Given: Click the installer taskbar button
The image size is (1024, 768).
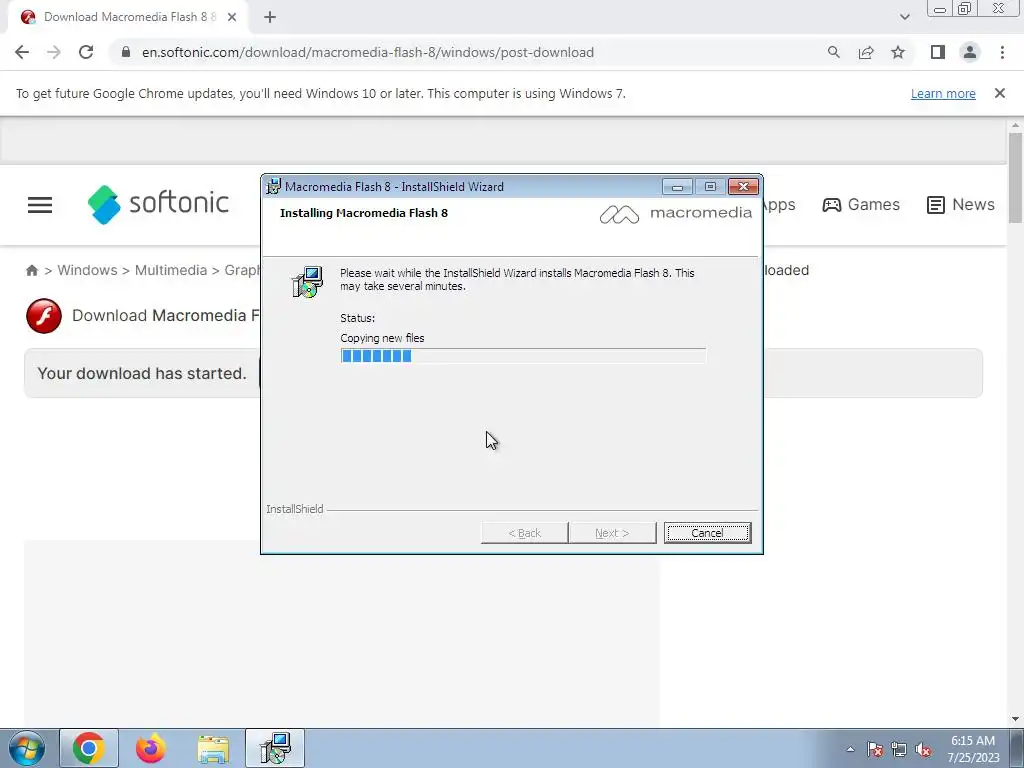Looking at the screenshot, I should coord(275,748).
